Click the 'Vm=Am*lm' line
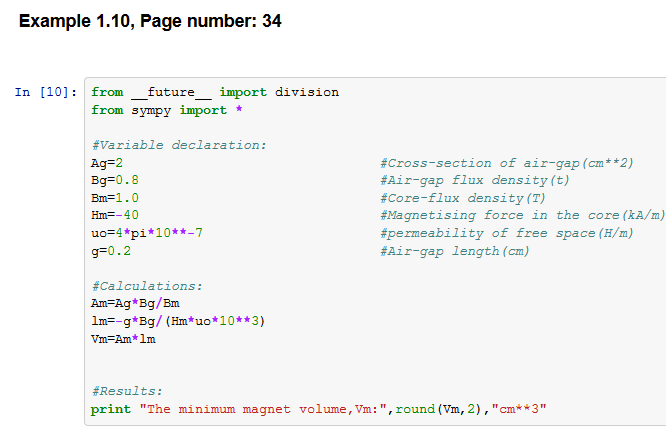The width and height of the screenshot is (666, 426). pos(122,339)
